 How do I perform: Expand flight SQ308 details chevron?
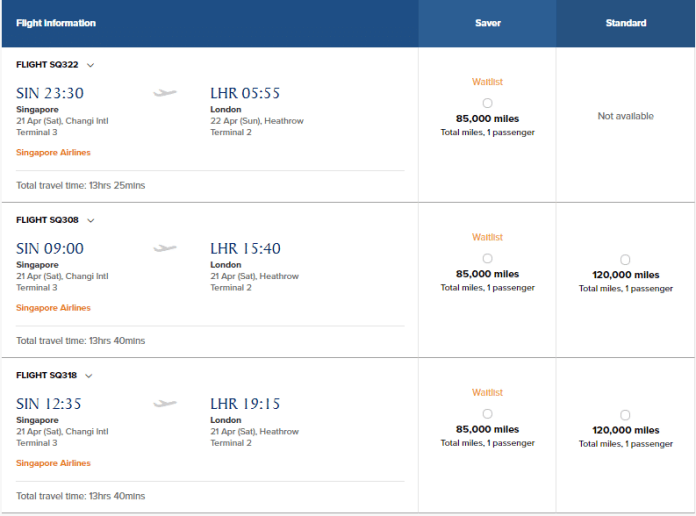[x=90, y=220]
